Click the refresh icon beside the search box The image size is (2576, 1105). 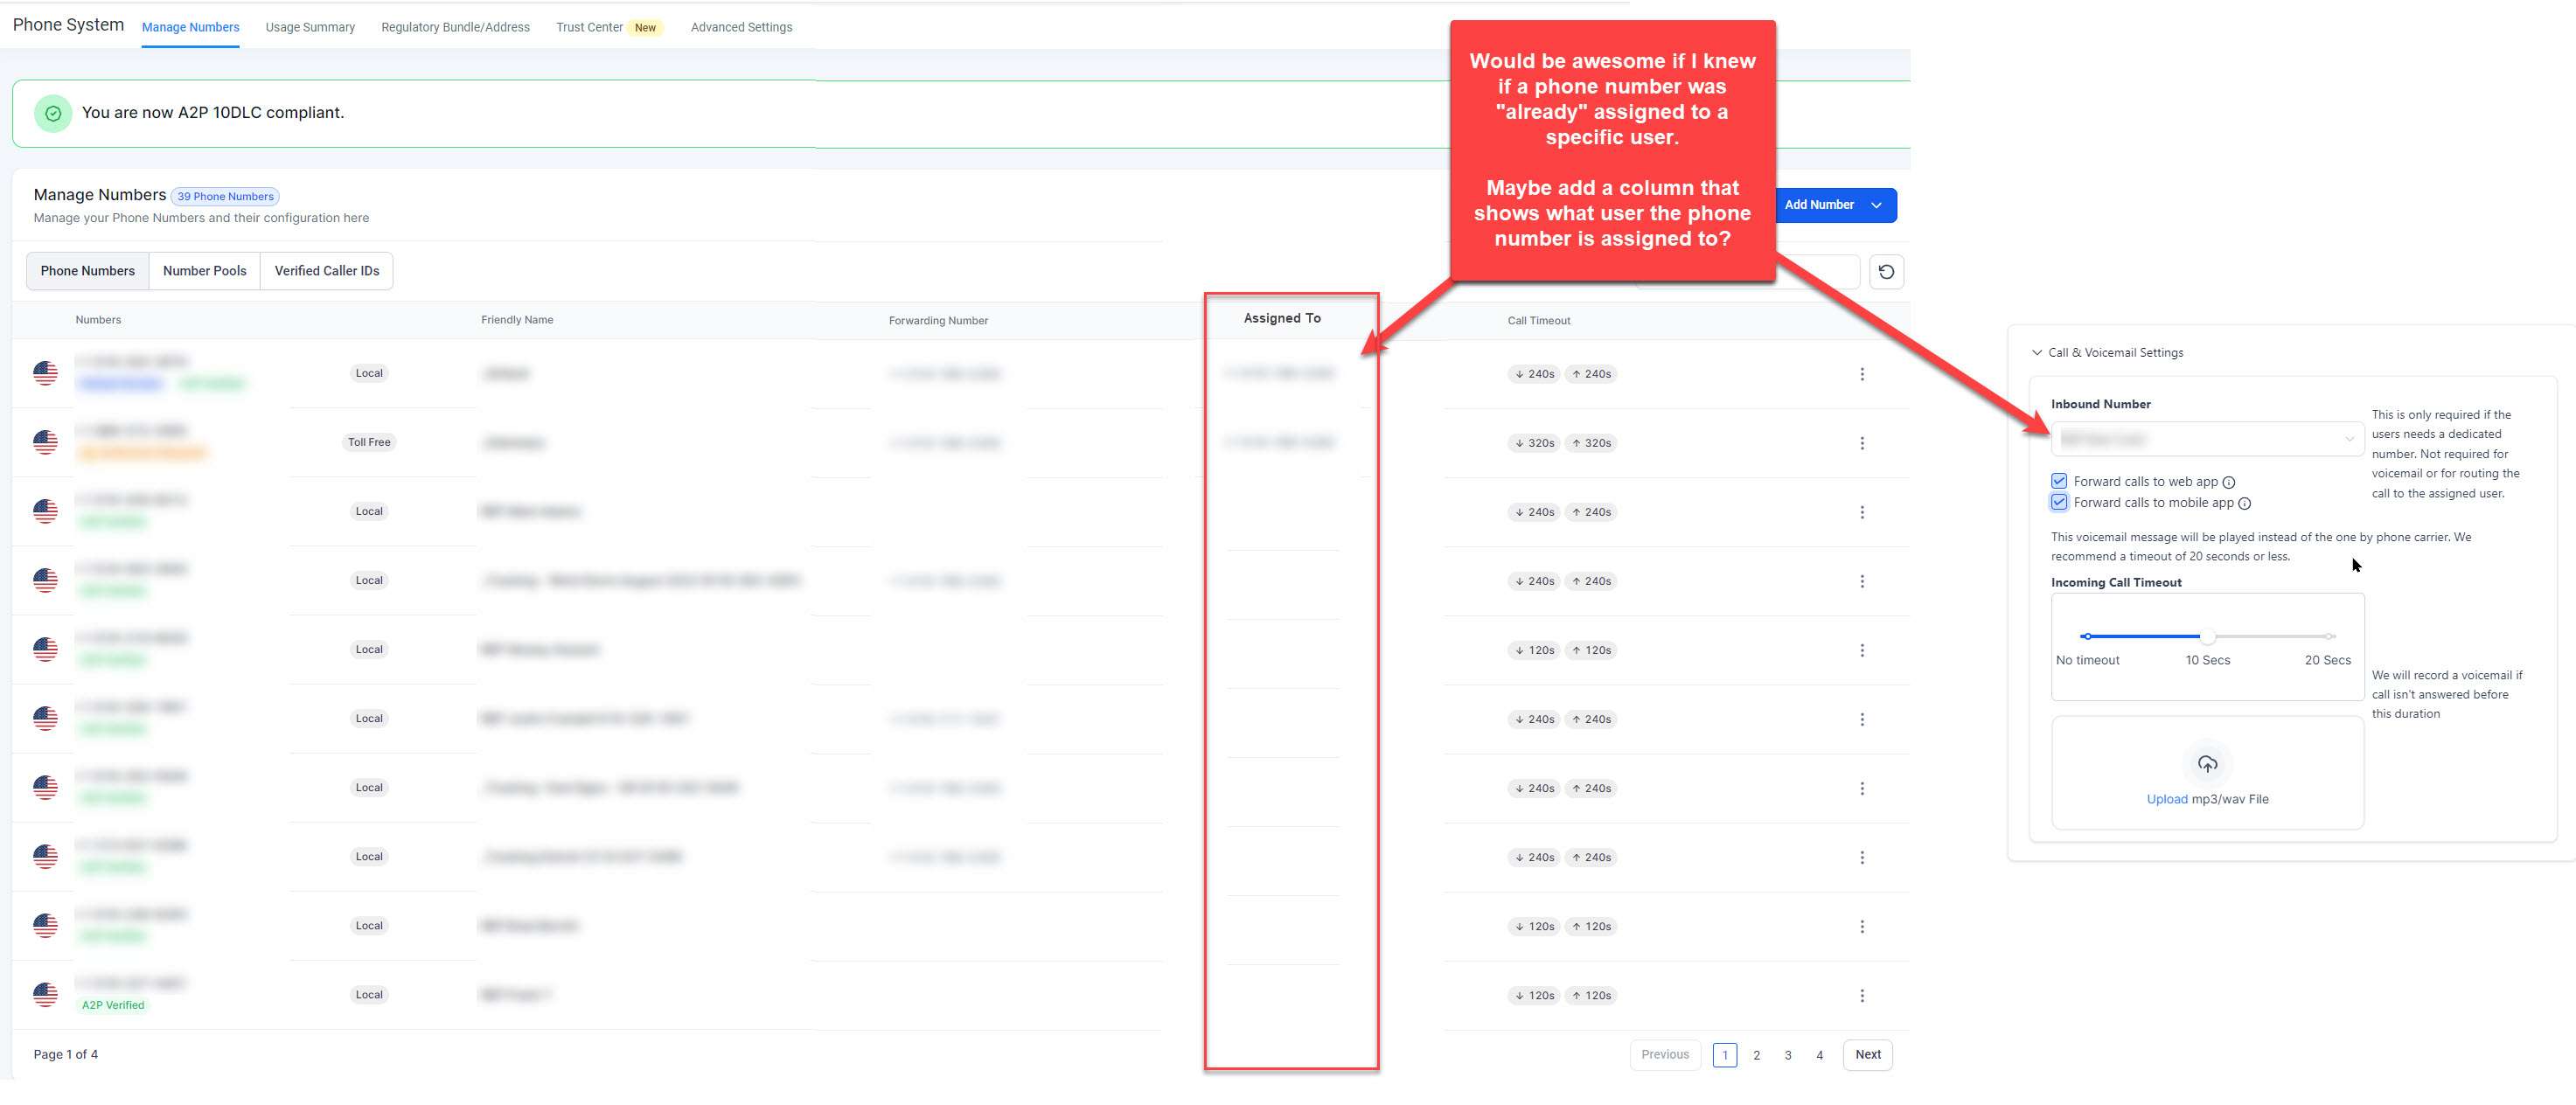(x=1886, y=272)
